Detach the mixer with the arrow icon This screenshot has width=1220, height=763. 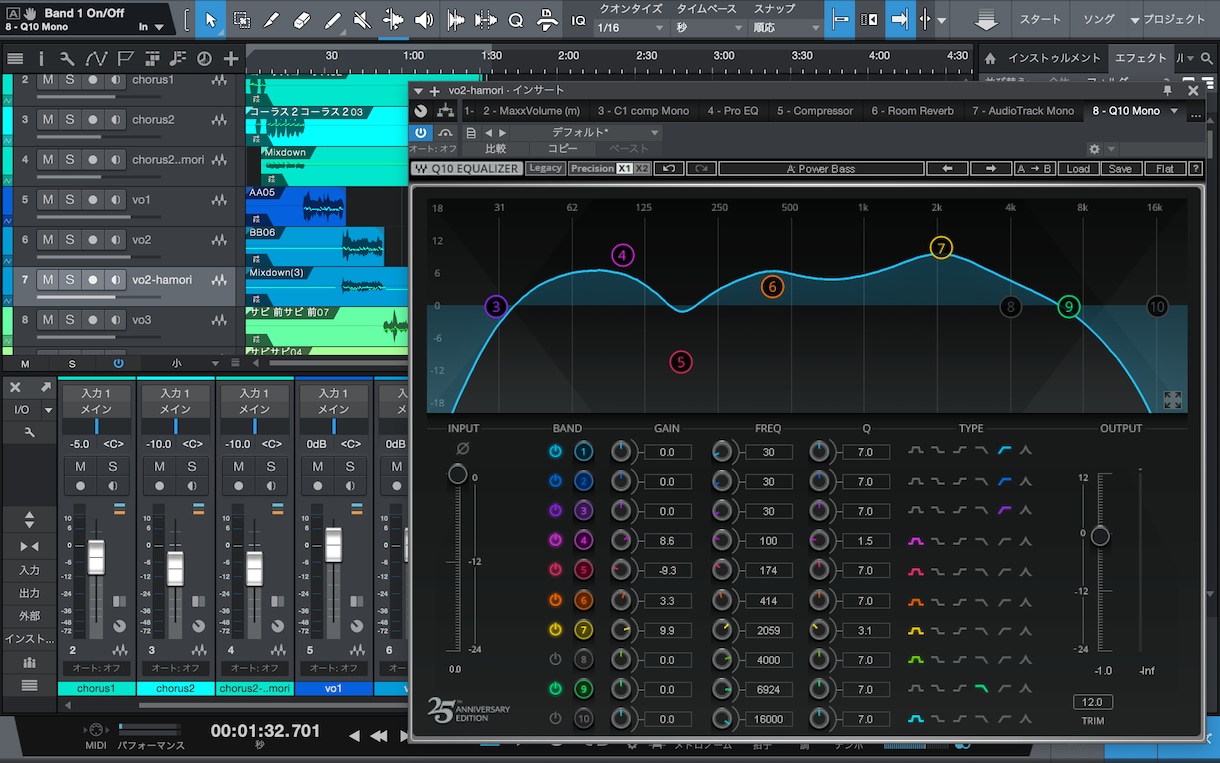[46, 387]
